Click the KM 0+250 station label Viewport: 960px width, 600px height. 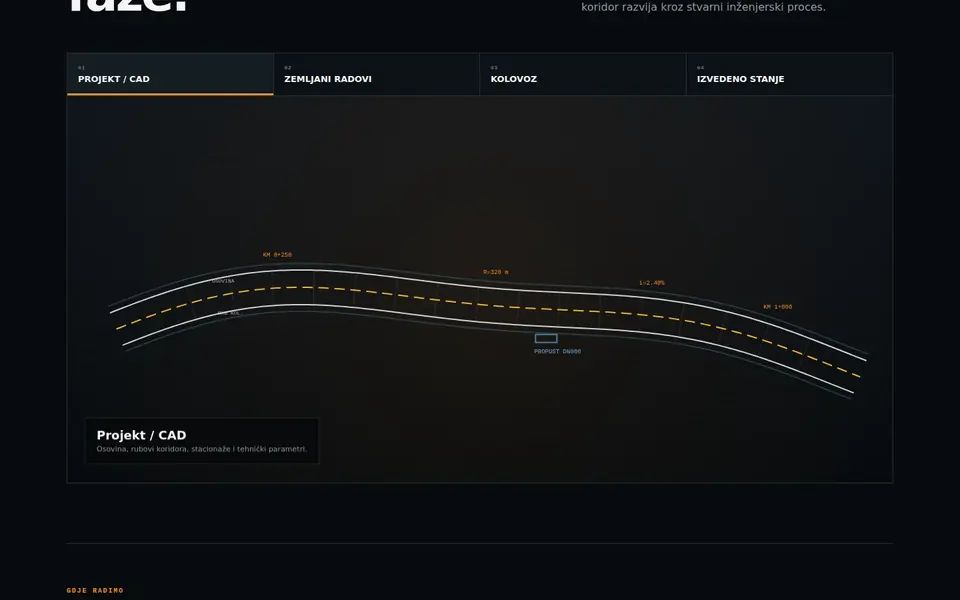pos(277,255)
